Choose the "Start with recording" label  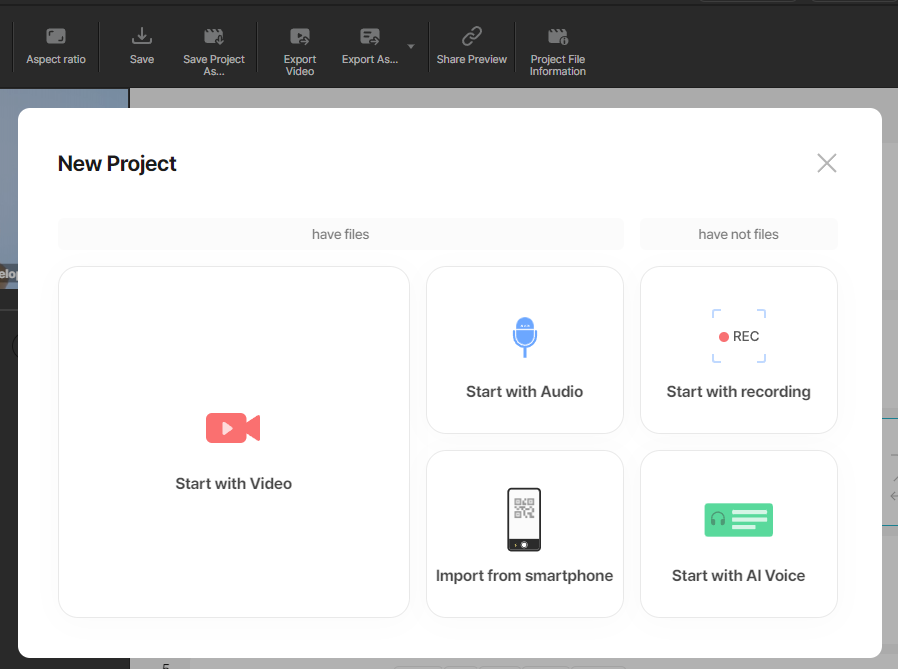coord(738,392)
